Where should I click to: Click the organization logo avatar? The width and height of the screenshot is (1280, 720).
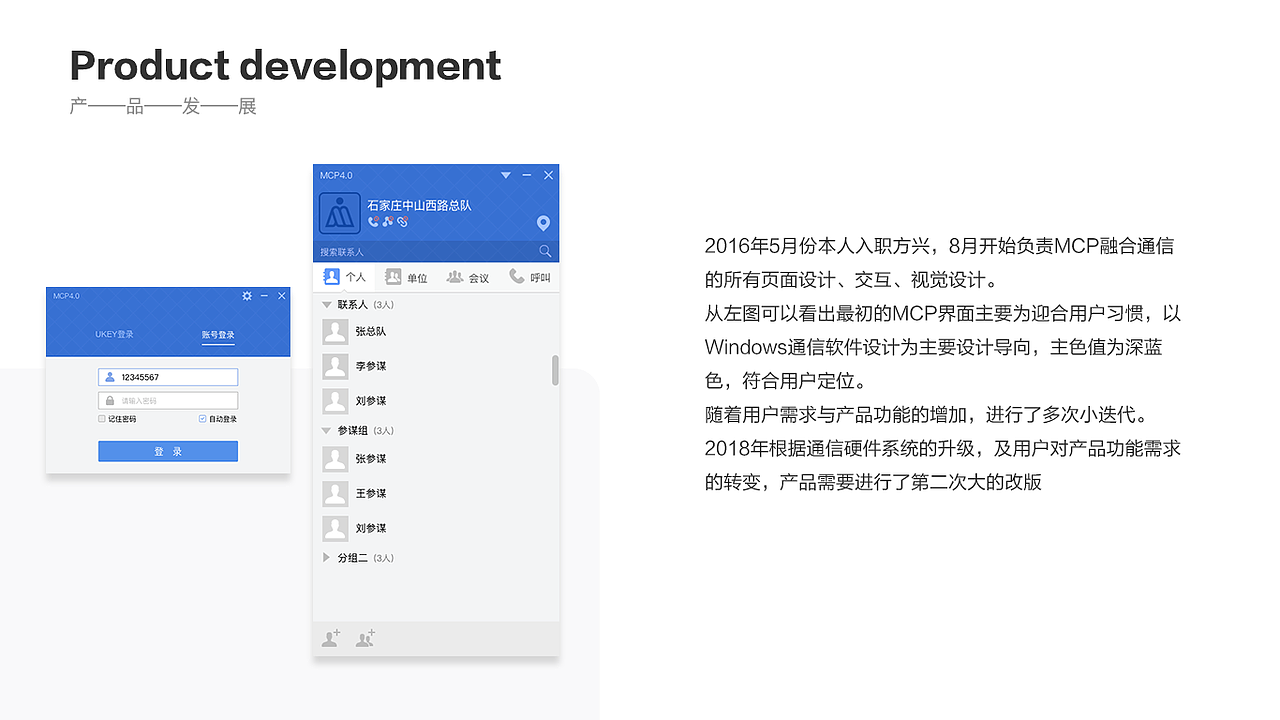point(340,214)
